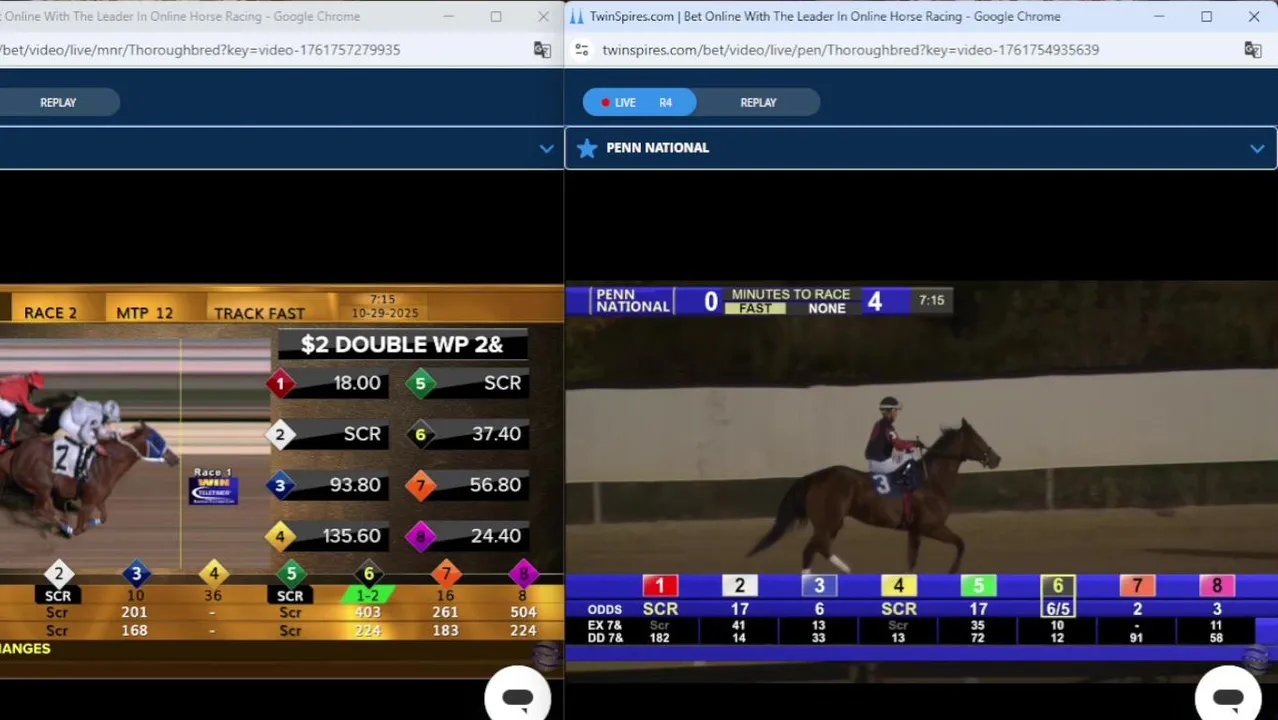The width and height of the screenshot is (1278, 720).
Task: Focus the address bar ending in mnr/Thoroughbred
Action: click(200, 49)
